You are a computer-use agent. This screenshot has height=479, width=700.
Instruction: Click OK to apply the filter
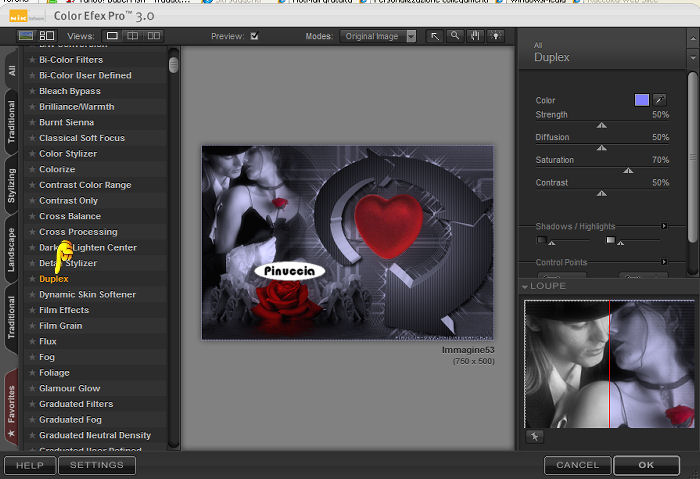(646, 465)
